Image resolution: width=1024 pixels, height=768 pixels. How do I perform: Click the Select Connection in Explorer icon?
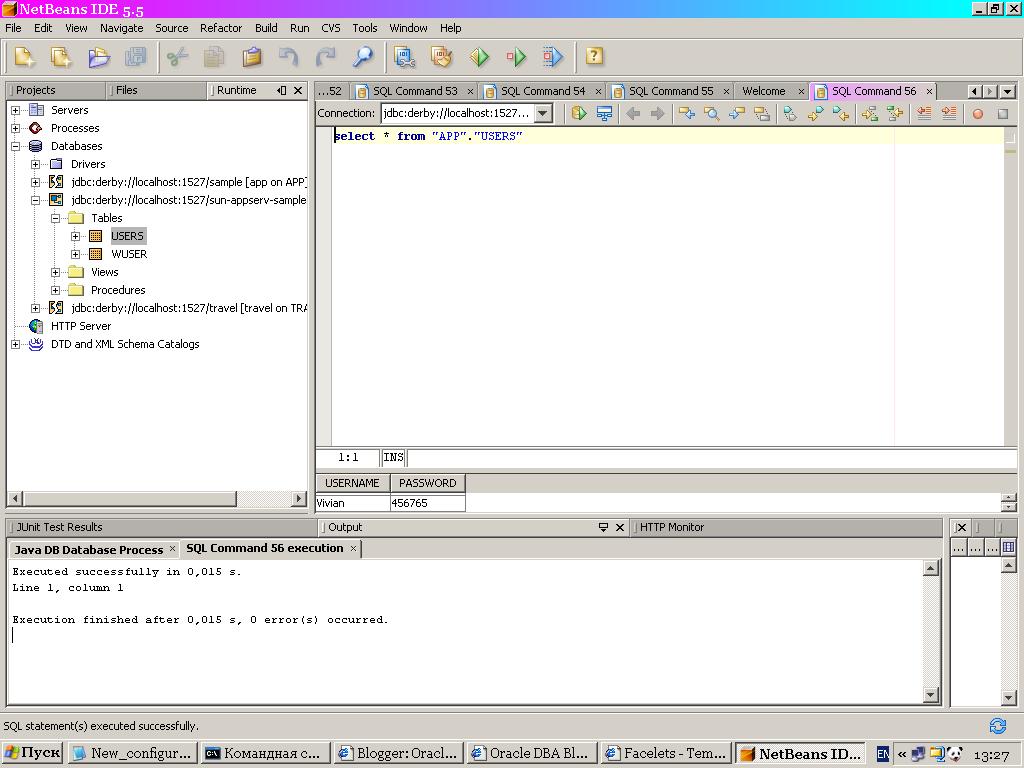[x=605, y=114]
